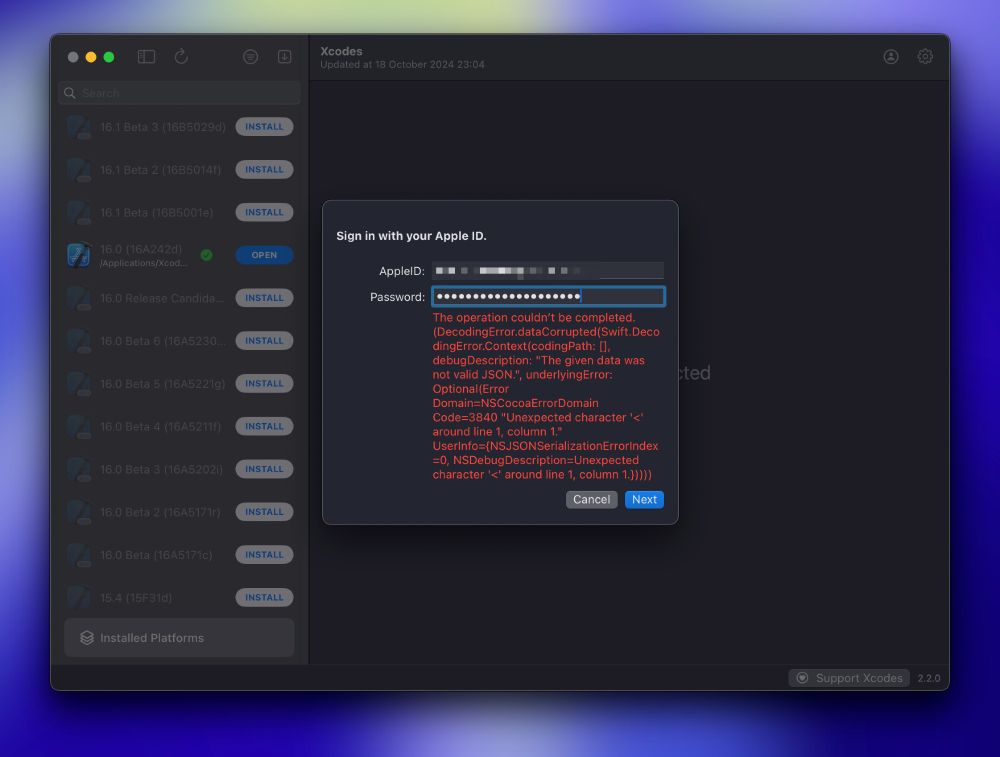
Task: Install Xcode 16.0 Beta 2
Action: 264,511
